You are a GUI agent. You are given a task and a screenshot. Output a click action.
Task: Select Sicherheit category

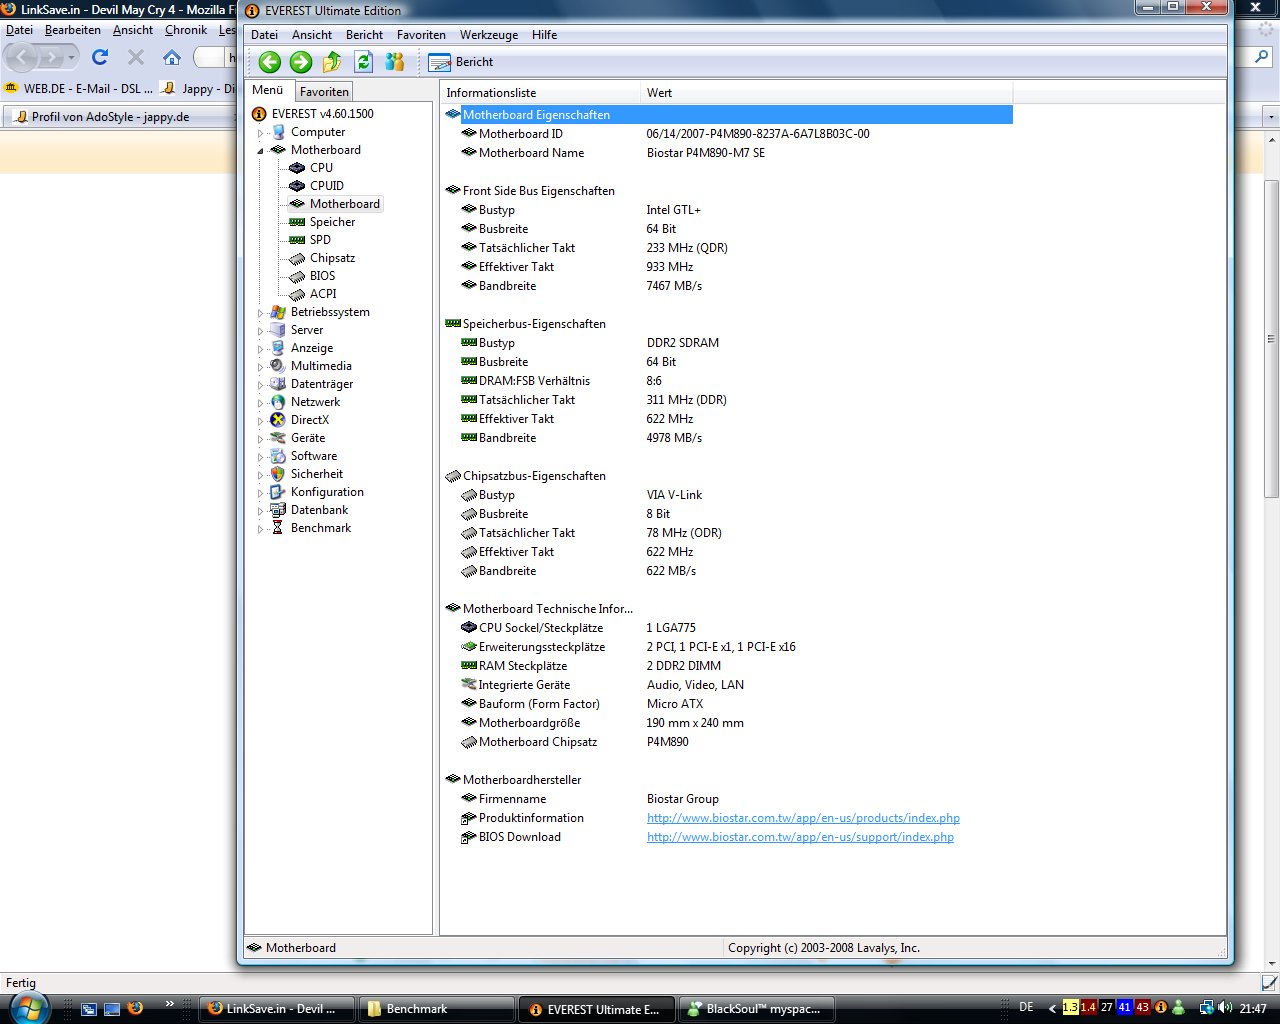tap(317, 474)
